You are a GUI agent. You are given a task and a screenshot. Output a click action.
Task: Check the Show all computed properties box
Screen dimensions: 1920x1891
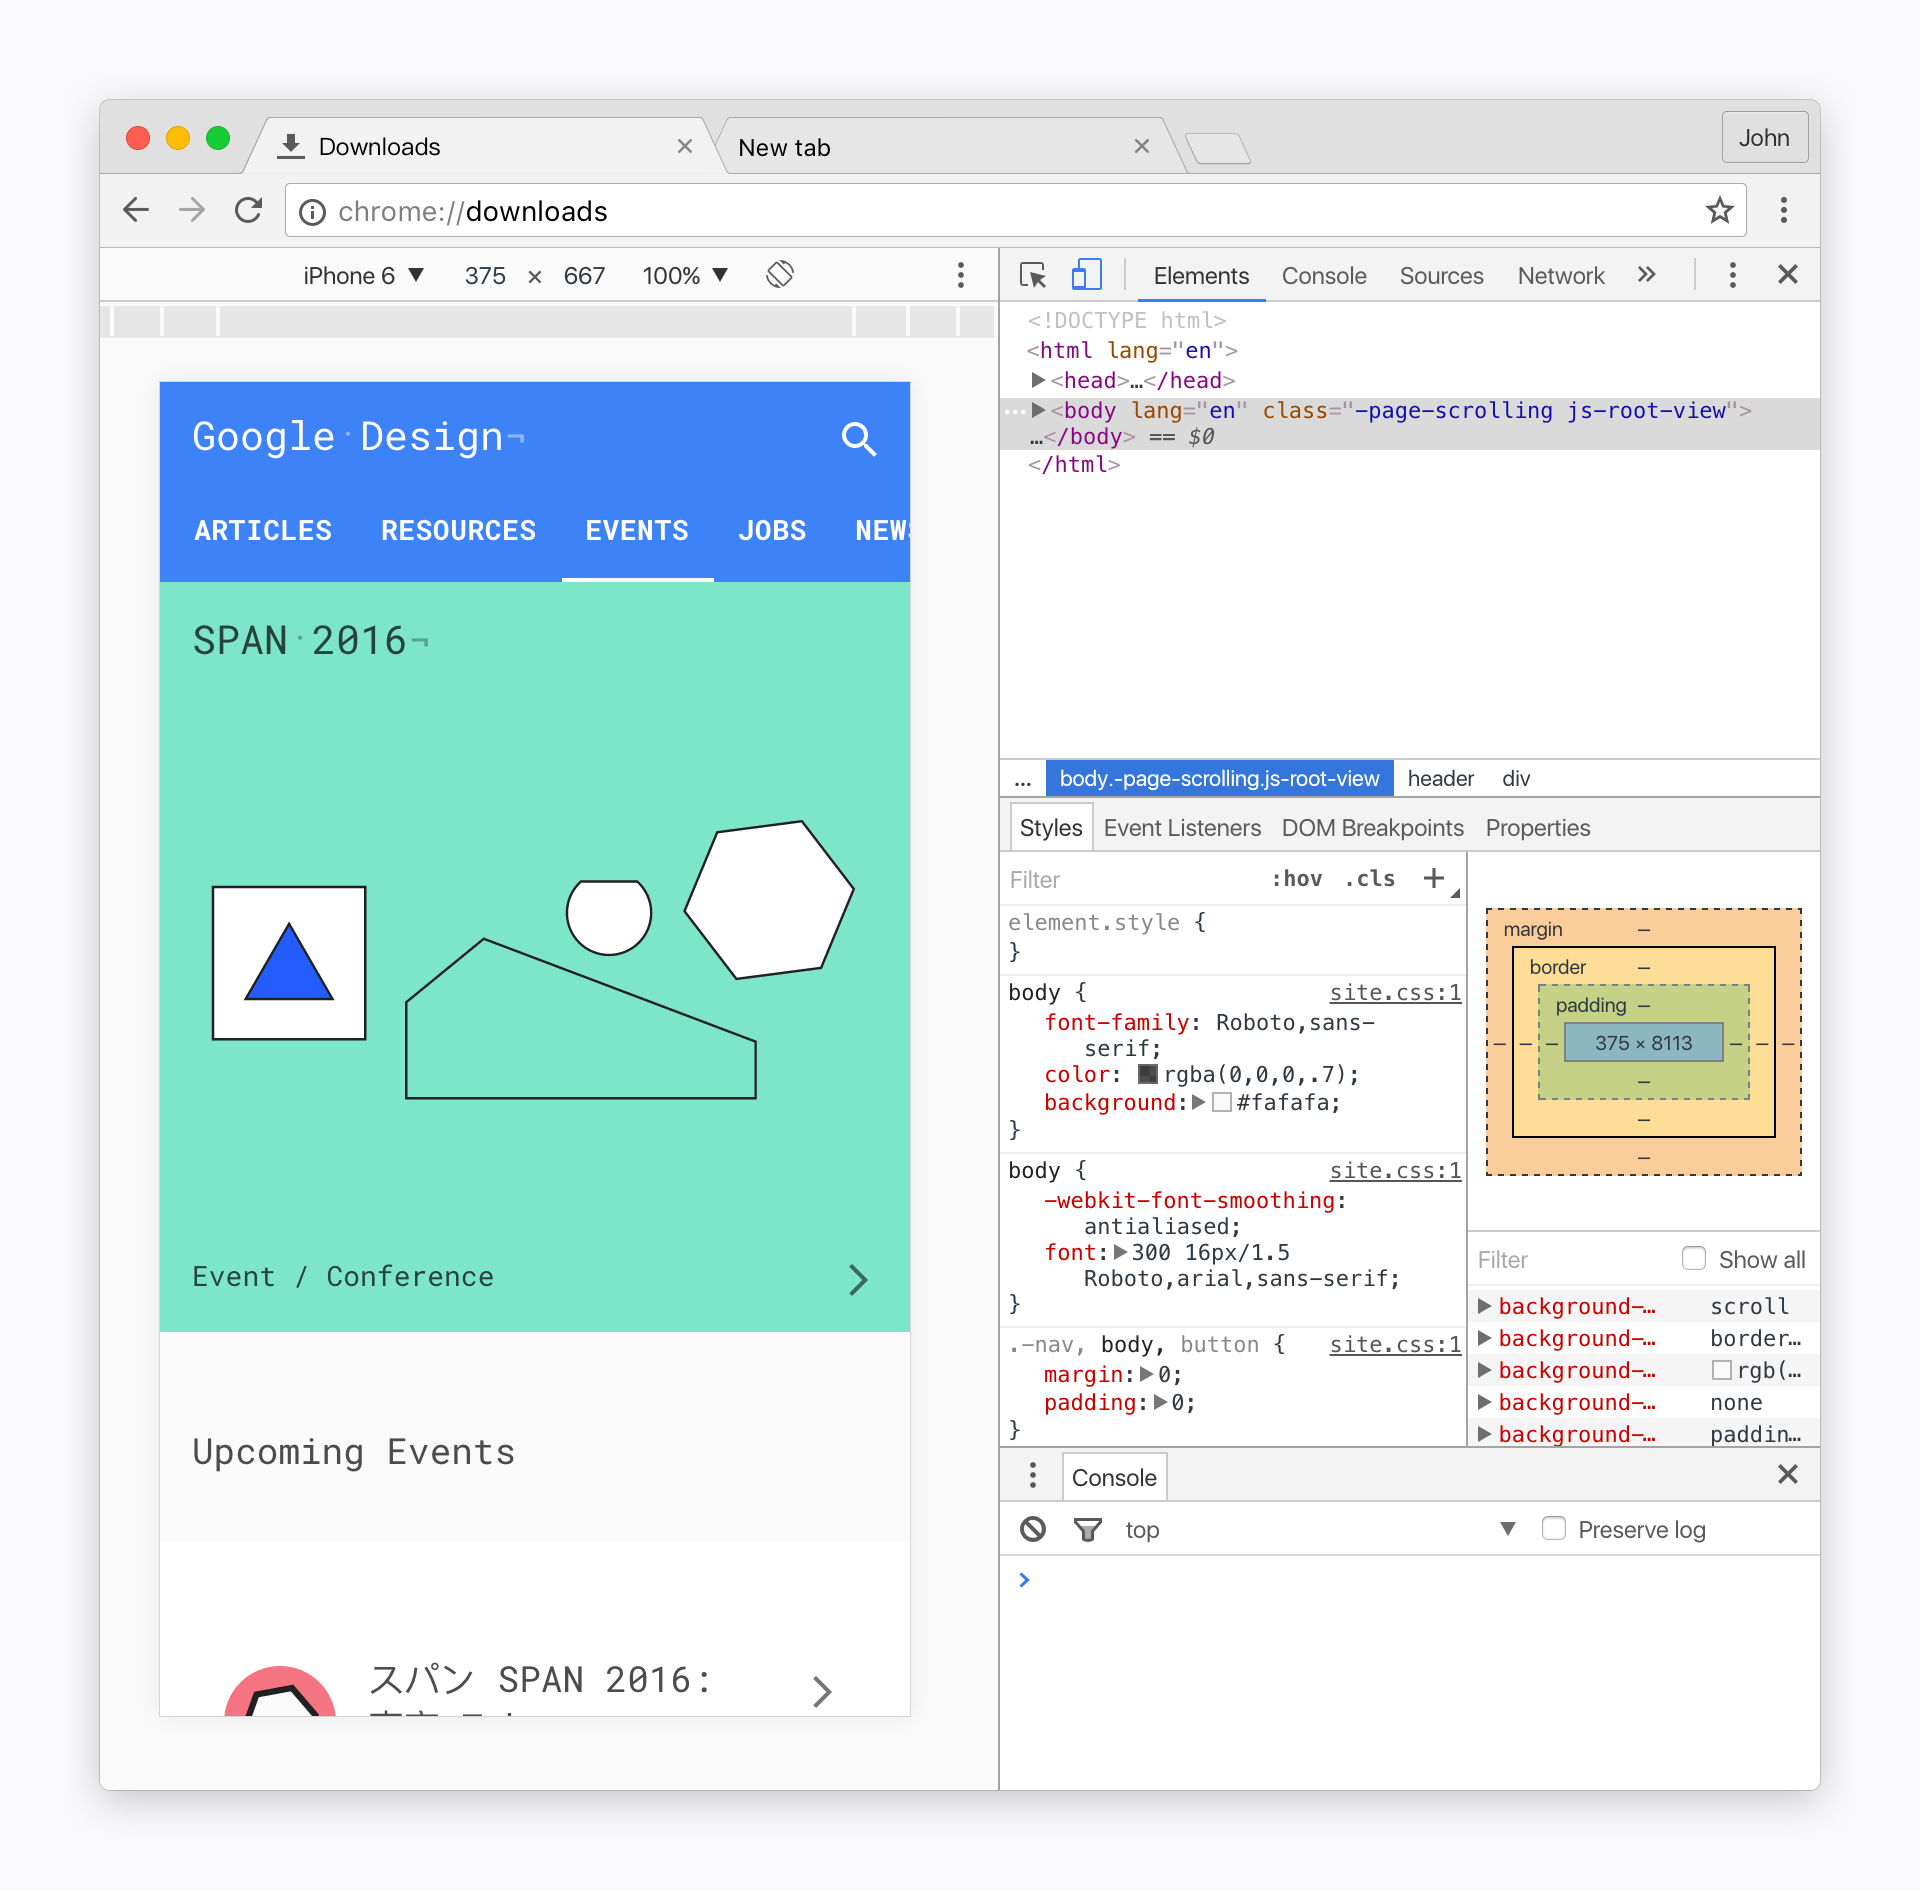pos(1693,1258)
